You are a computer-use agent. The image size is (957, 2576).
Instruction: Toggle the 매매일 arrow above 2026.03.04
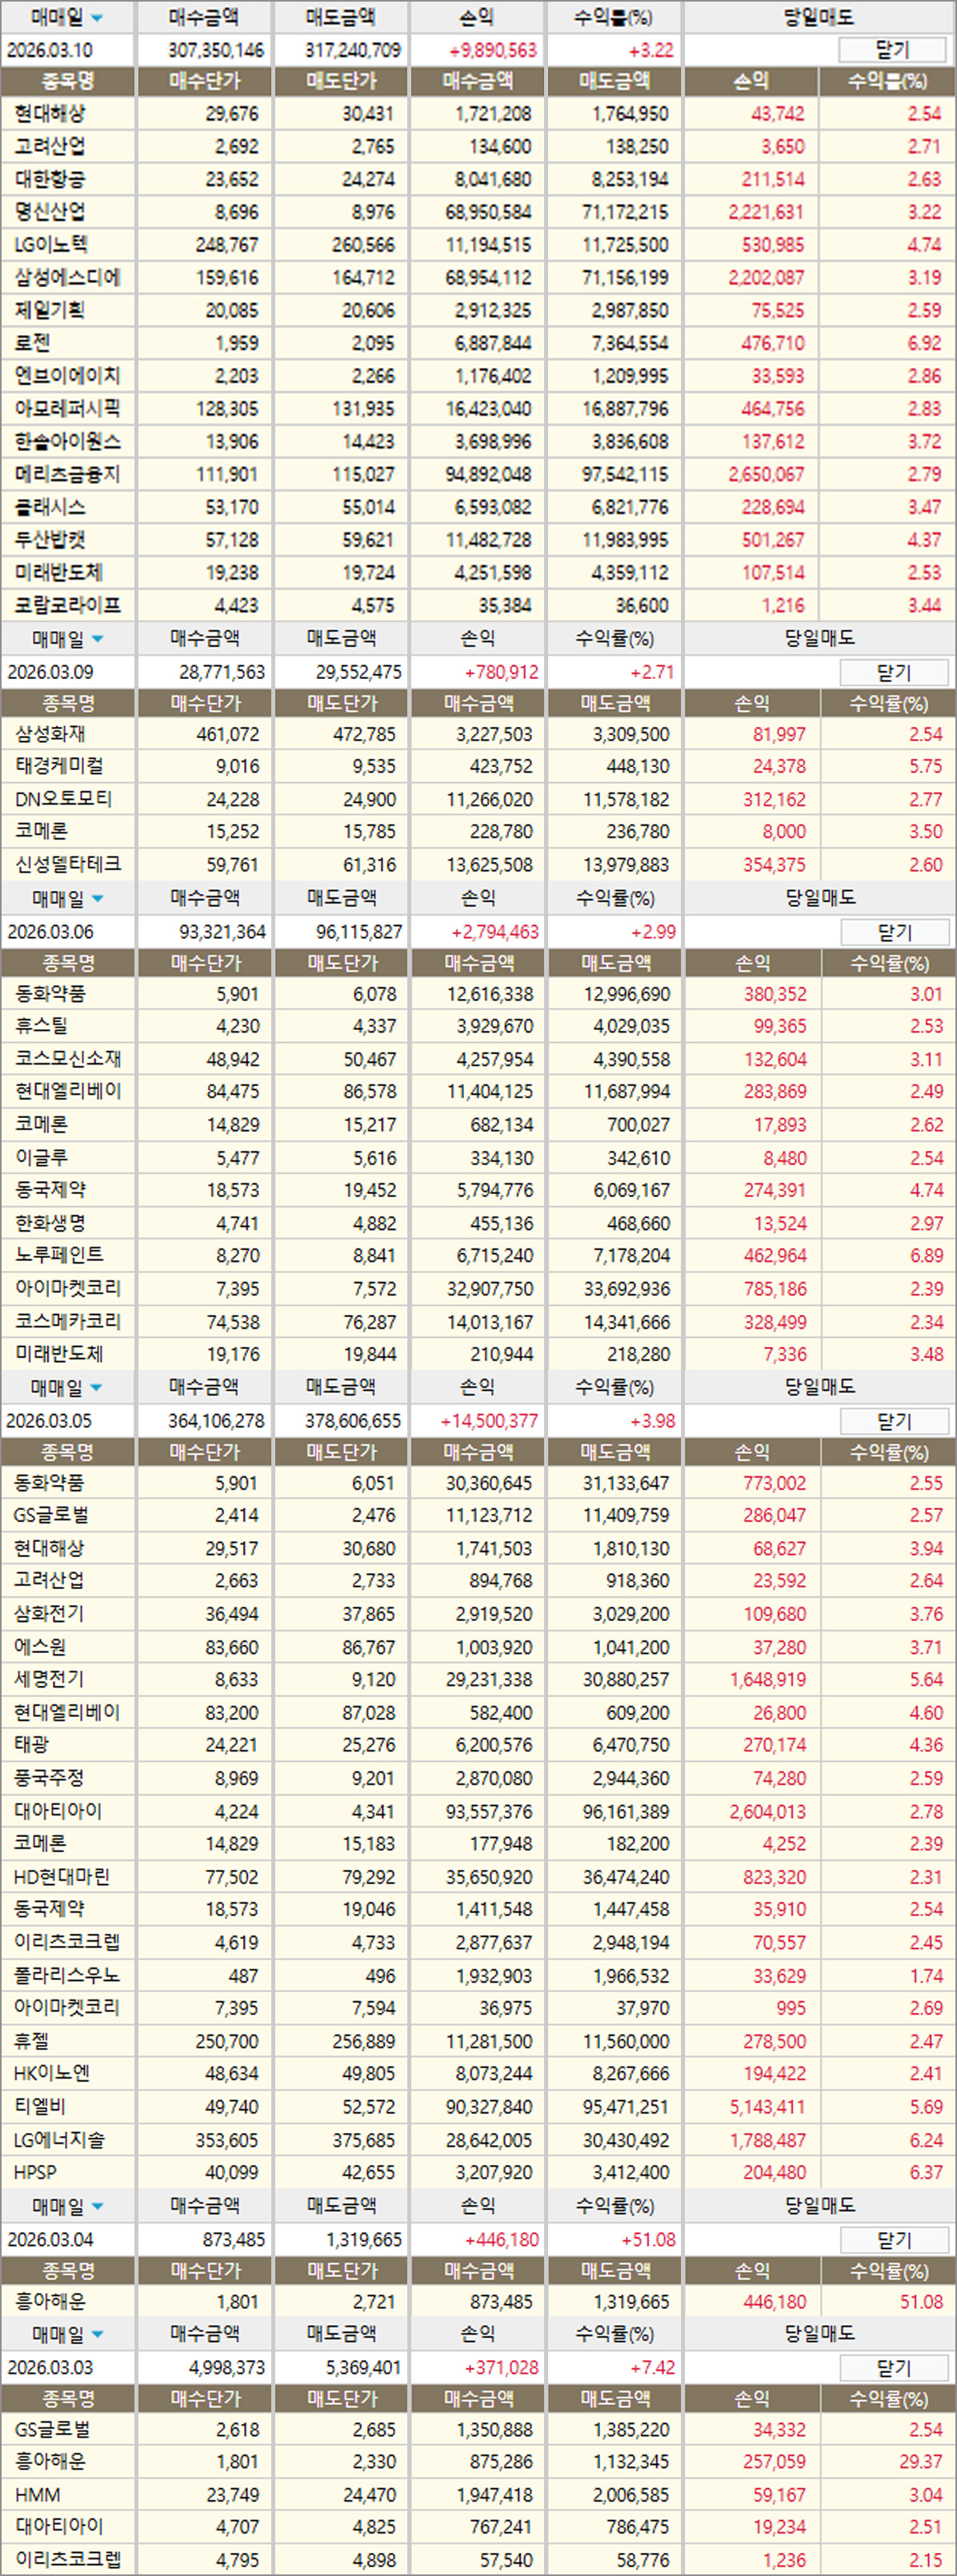pyautogui.click(x=97, y=2206)
